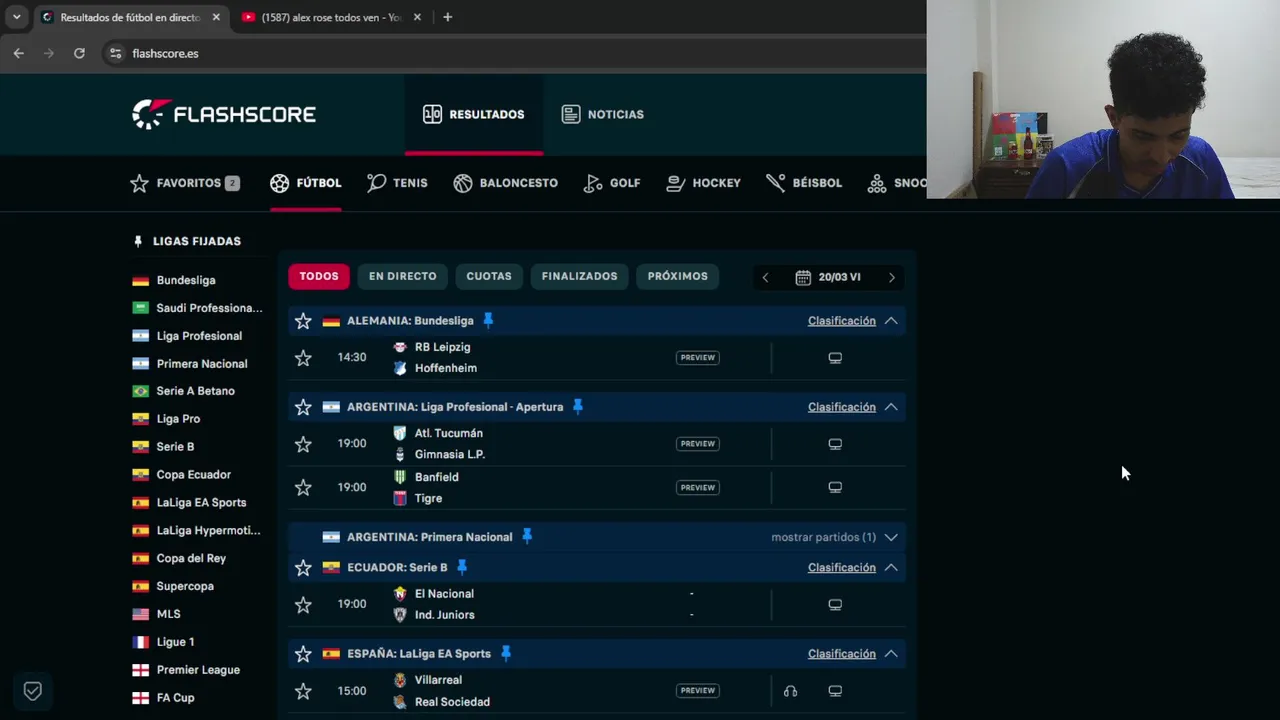This screenshot has width=1280, height=720.
Task: Favorite the Ecuador Serie B league star
Action: tap(303, 568)
